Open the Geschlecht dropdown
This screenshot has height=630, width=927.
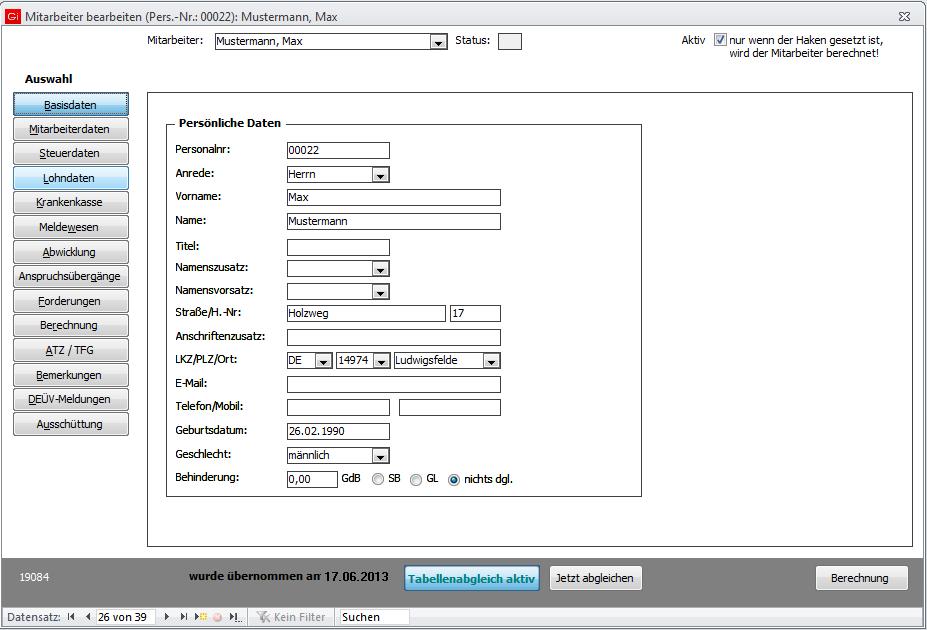coord(380,456)
